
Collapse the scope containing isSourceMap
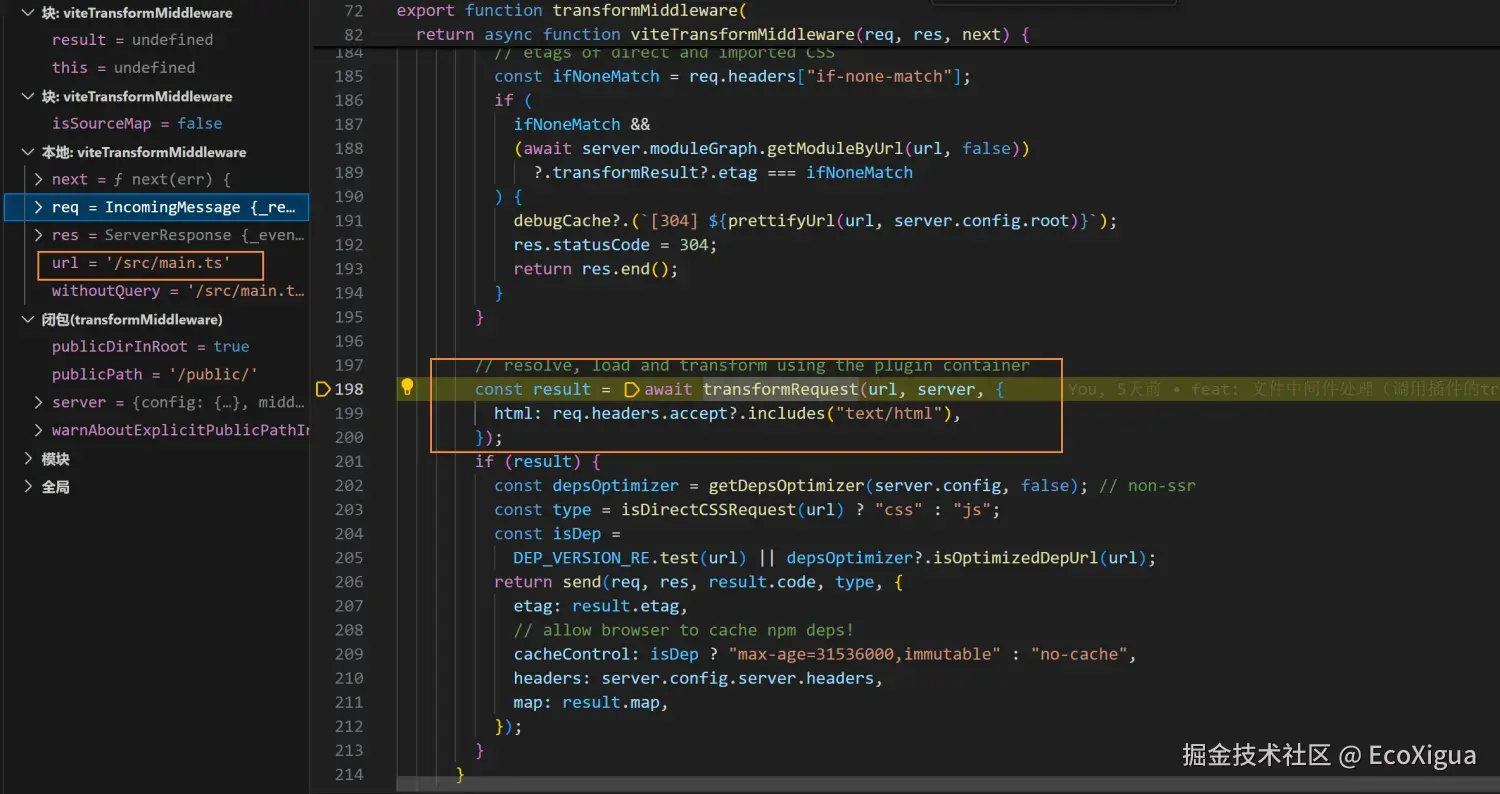click(x=29, y=96)
